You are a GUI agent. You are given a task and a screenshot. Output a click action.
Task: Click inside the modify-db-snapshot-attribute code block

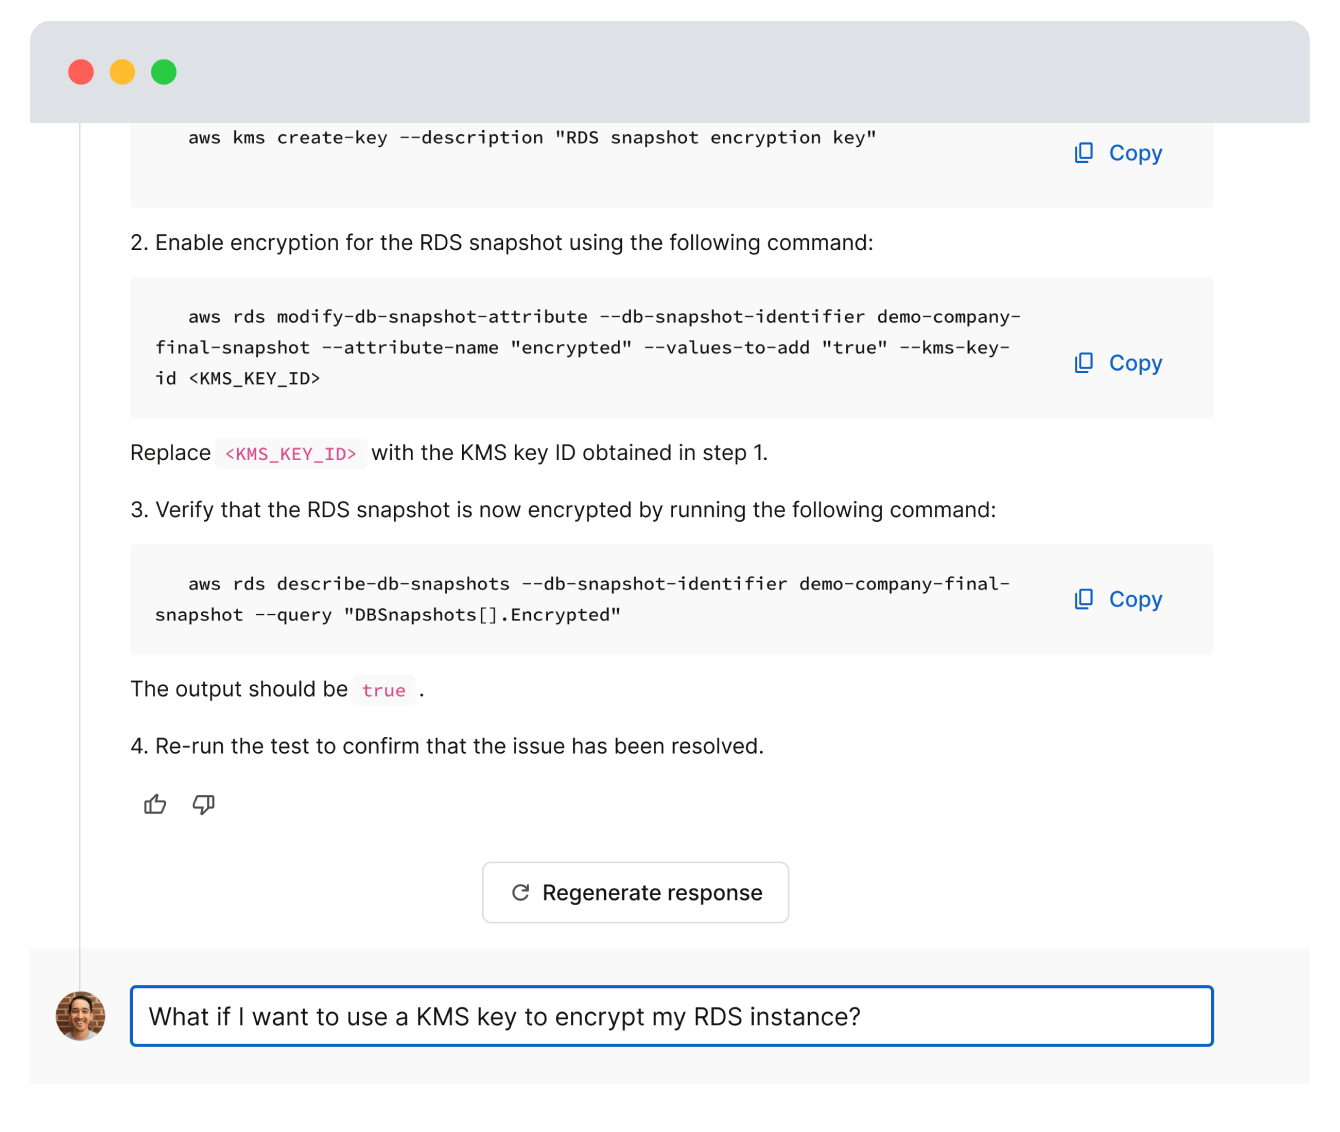click(580, 347)
